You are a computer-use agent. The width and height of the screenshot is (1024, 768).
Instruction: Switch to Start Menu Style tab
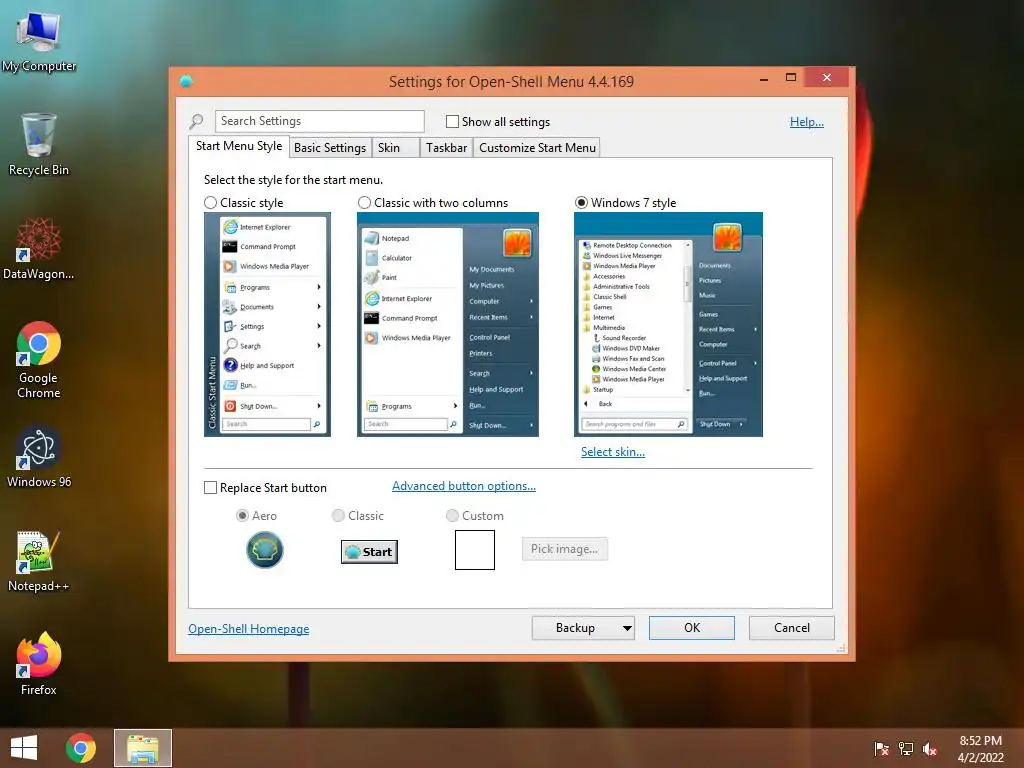(x=239, y=146)
